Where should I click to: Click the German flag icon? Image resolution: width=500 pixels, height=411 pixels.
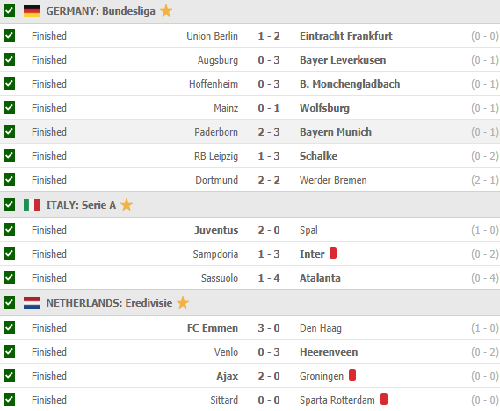[x=32, y=11]
